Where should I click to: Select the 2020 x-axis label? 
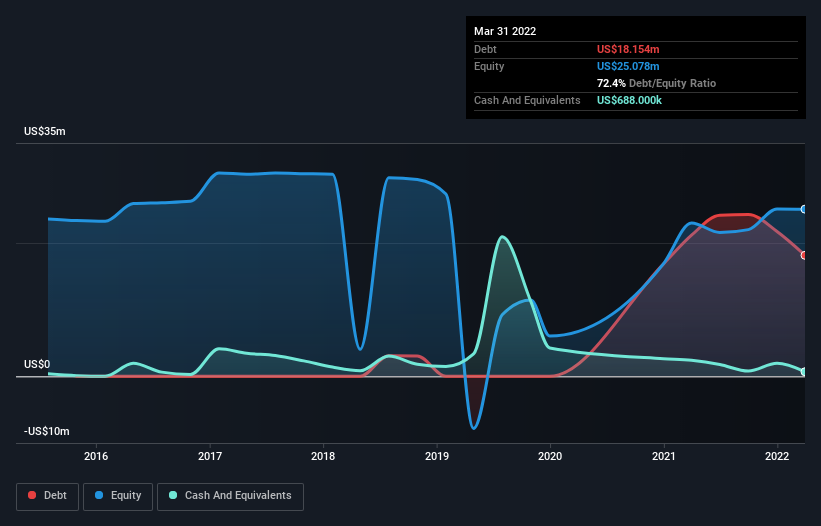pos(550,456)
